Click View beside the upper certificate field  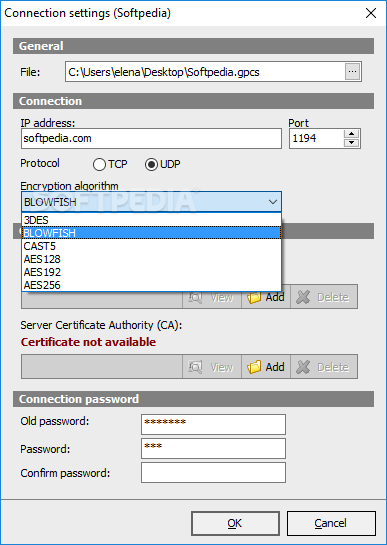[x=212, y=298]
